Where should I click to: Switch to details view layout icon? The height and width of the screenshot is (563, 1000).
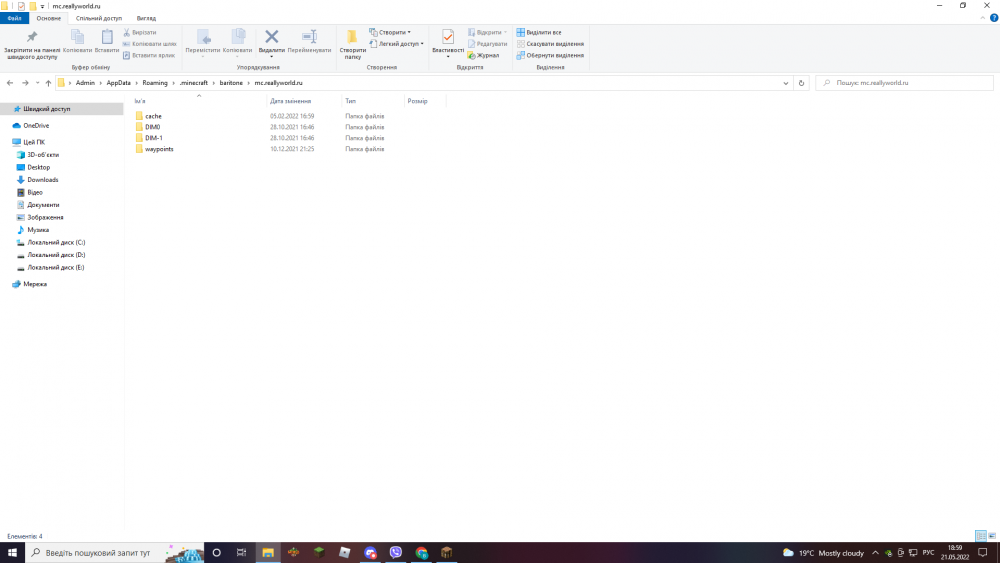pyautogui.click(x=981, y=536)
